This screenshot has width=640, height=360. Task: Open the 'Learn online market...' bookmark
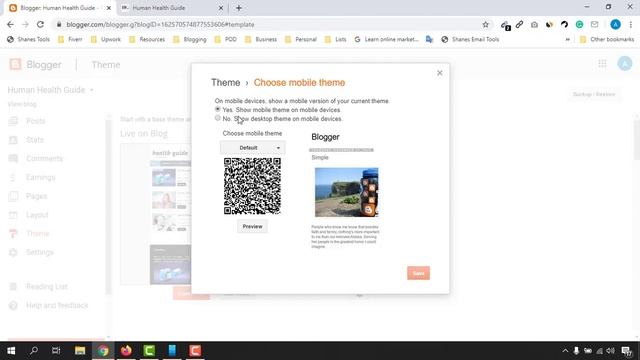(x=387, y=39)
